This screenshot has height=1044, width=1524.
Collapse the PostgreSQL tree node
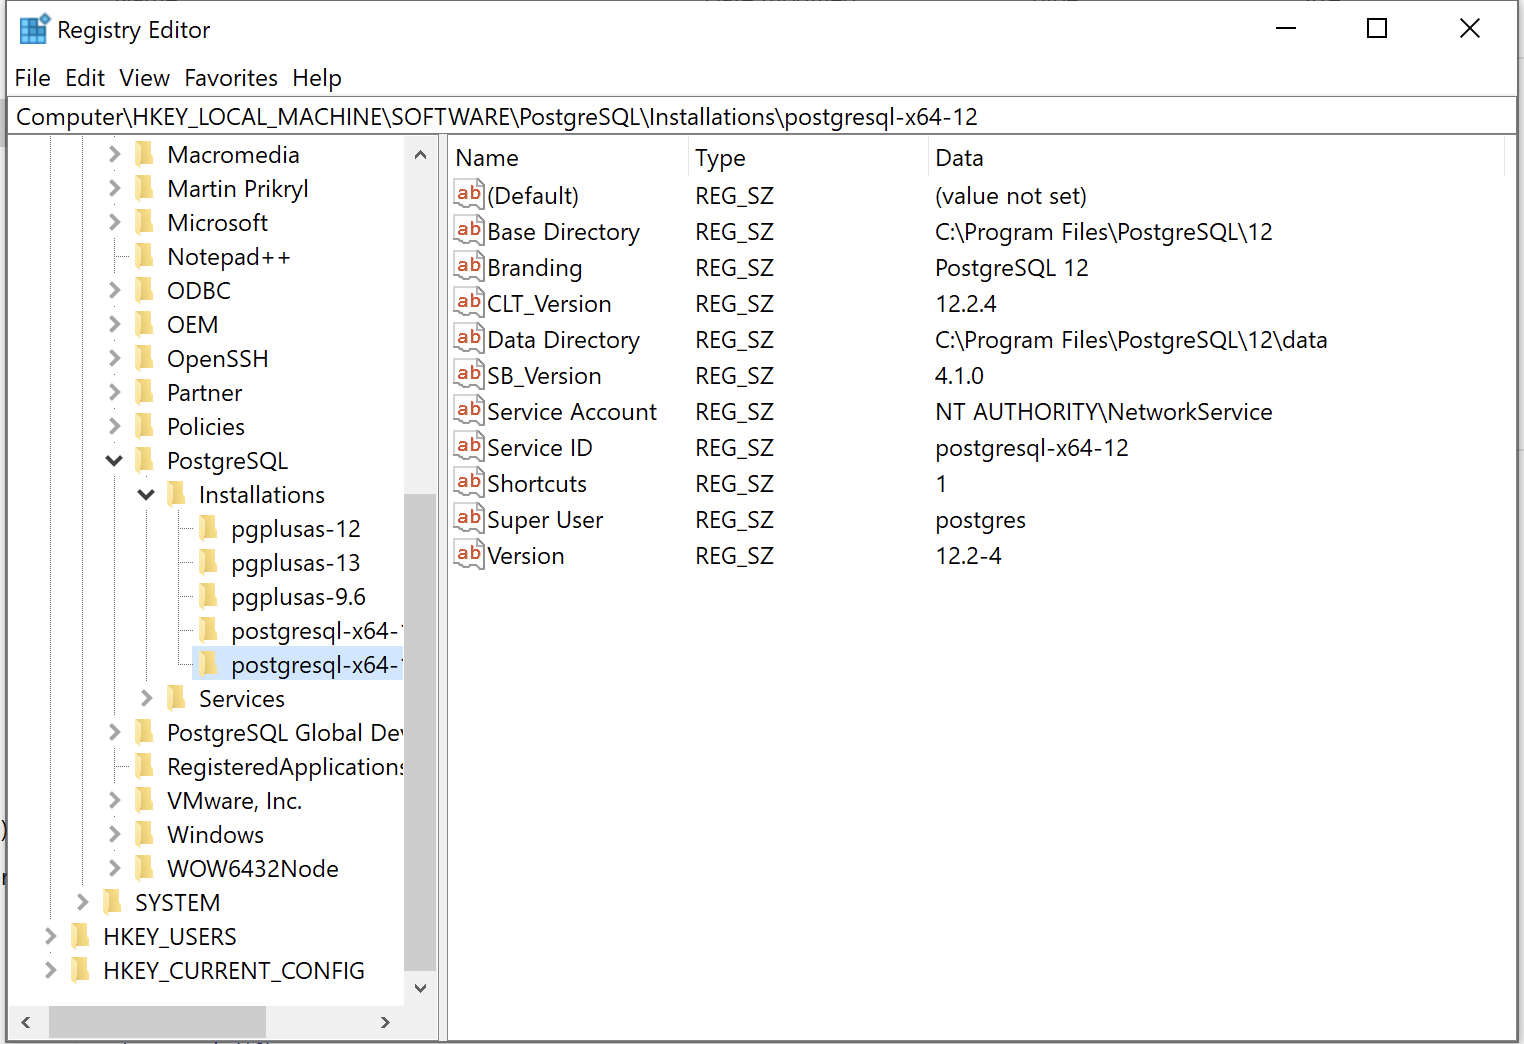pos(114,461)
